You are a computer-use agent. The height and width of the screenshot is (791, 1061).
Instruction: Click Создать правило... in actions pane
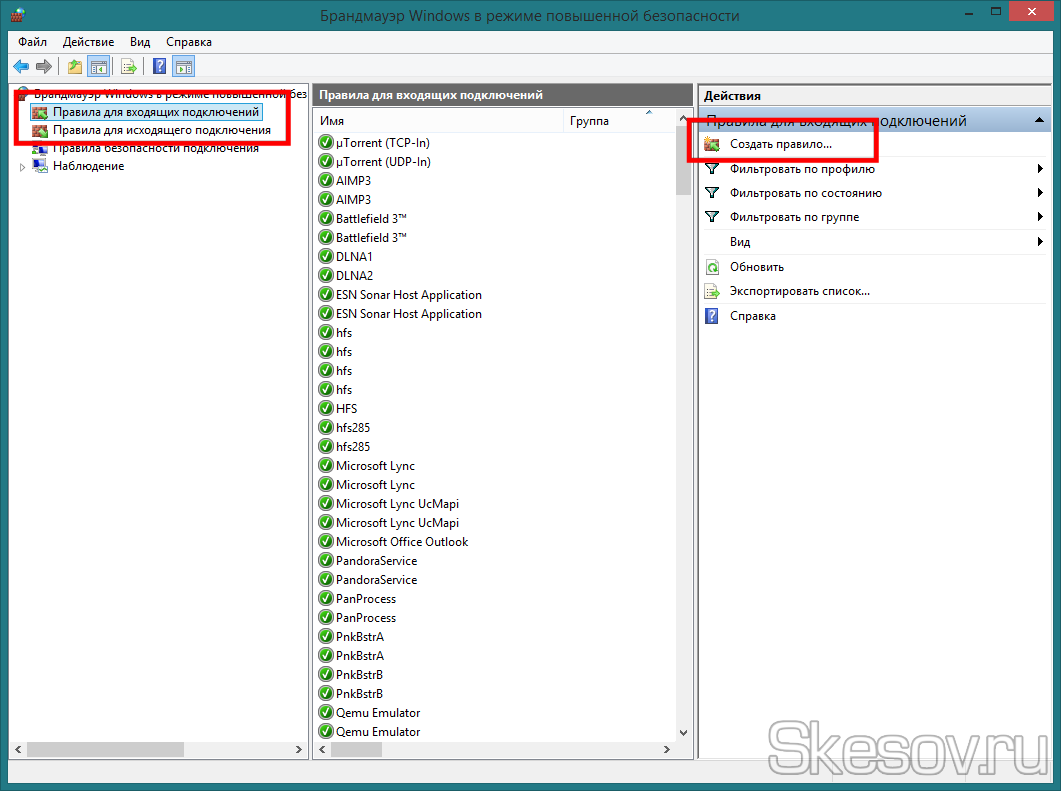[780, 145]
